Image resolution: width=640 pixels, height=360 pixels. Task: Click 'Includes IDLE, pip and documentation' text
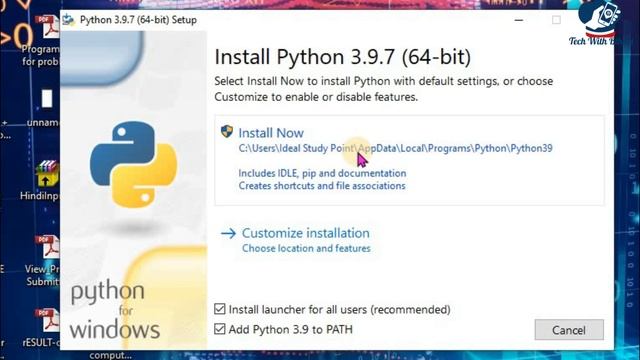pyautogui.click(x=322, y=173)
